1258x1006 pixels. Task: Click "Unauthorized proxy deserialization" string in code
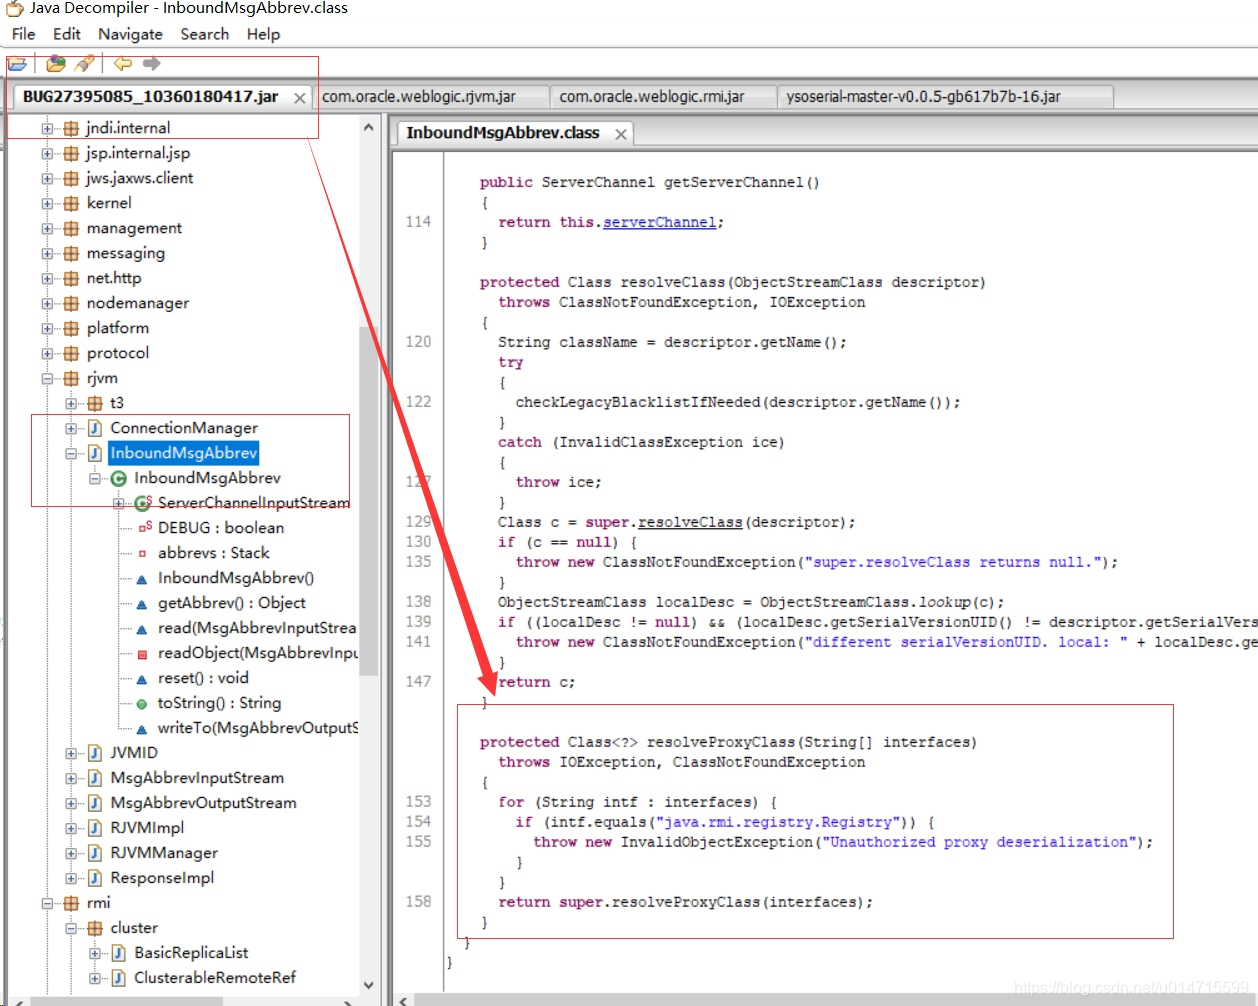pos(983,842)
